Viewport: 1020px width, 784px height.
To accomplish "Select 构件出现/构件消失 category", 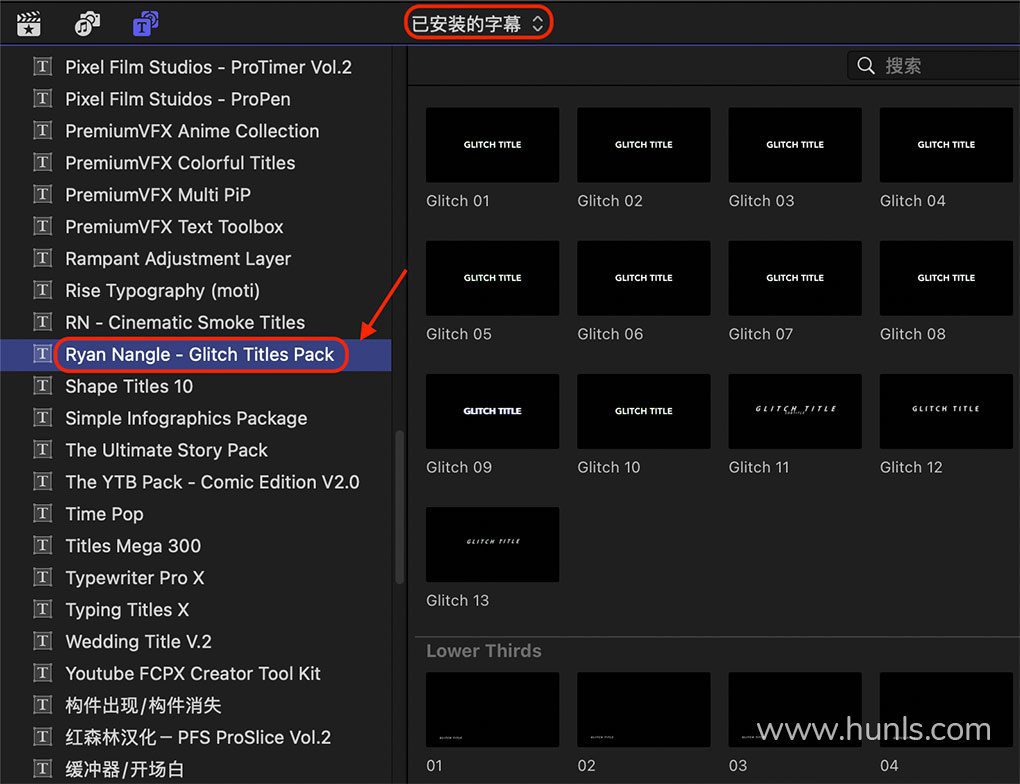I will 143,705.
